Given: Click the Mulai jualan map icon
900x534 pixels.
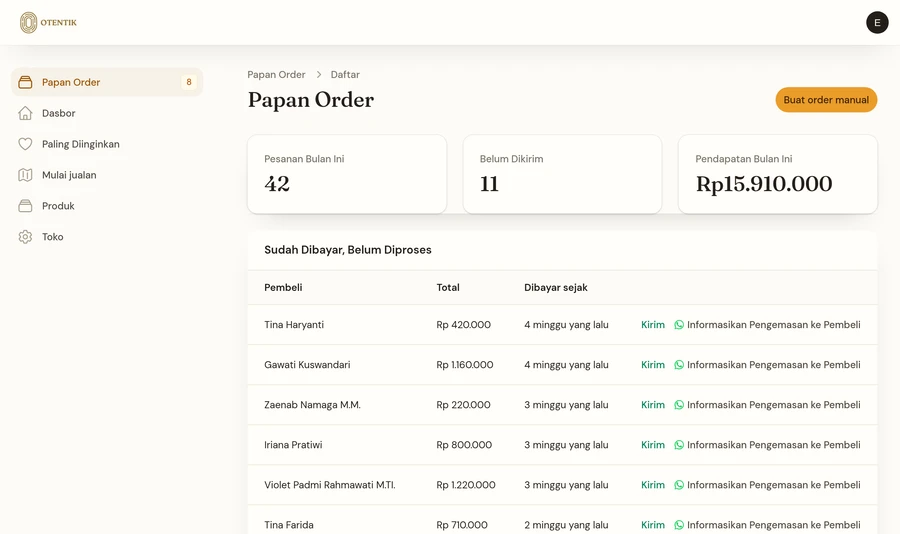Looking at the screenshot, I should pyautogui.click(x=25, y=175).
